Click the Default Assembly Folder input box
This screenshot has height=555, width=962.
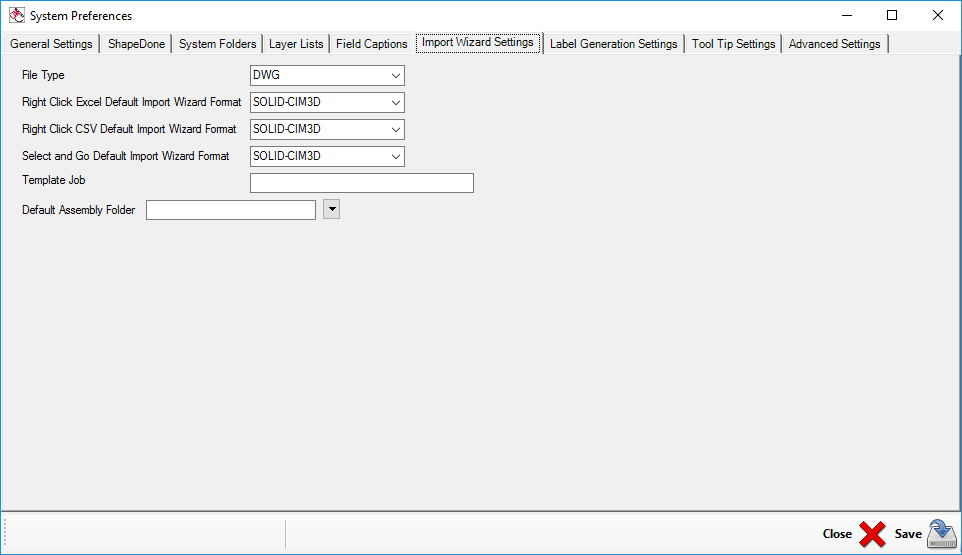pos(231,210)
